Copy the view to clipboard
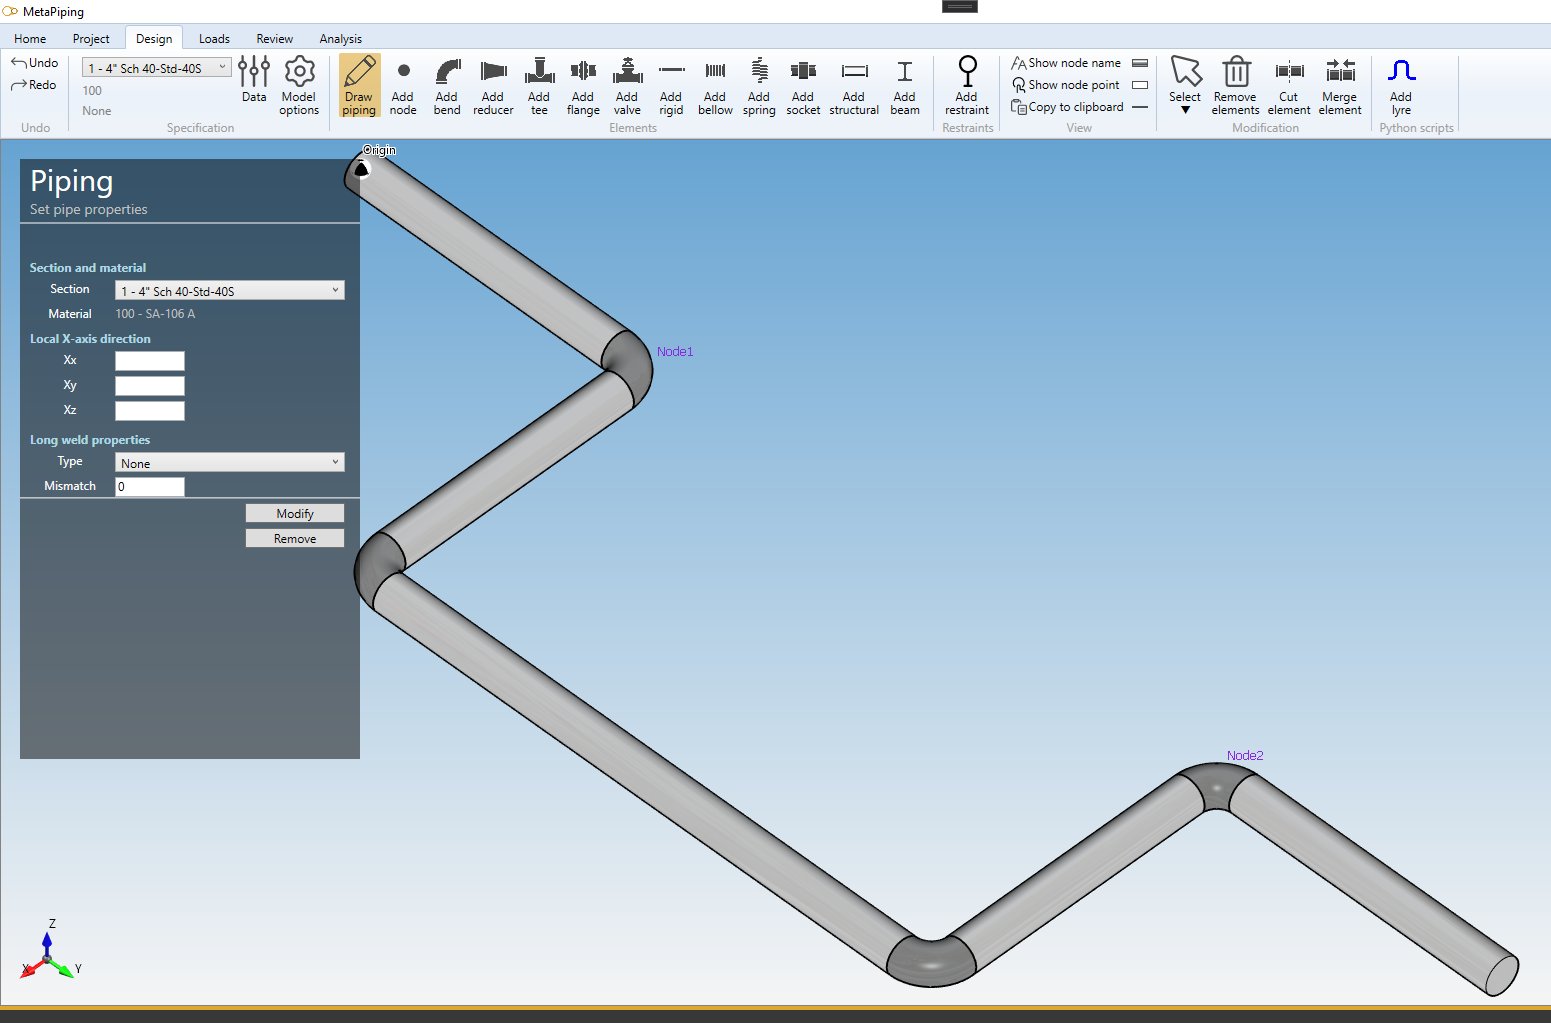This screenshot has height=1023, width=1551. click(1067, 107)
